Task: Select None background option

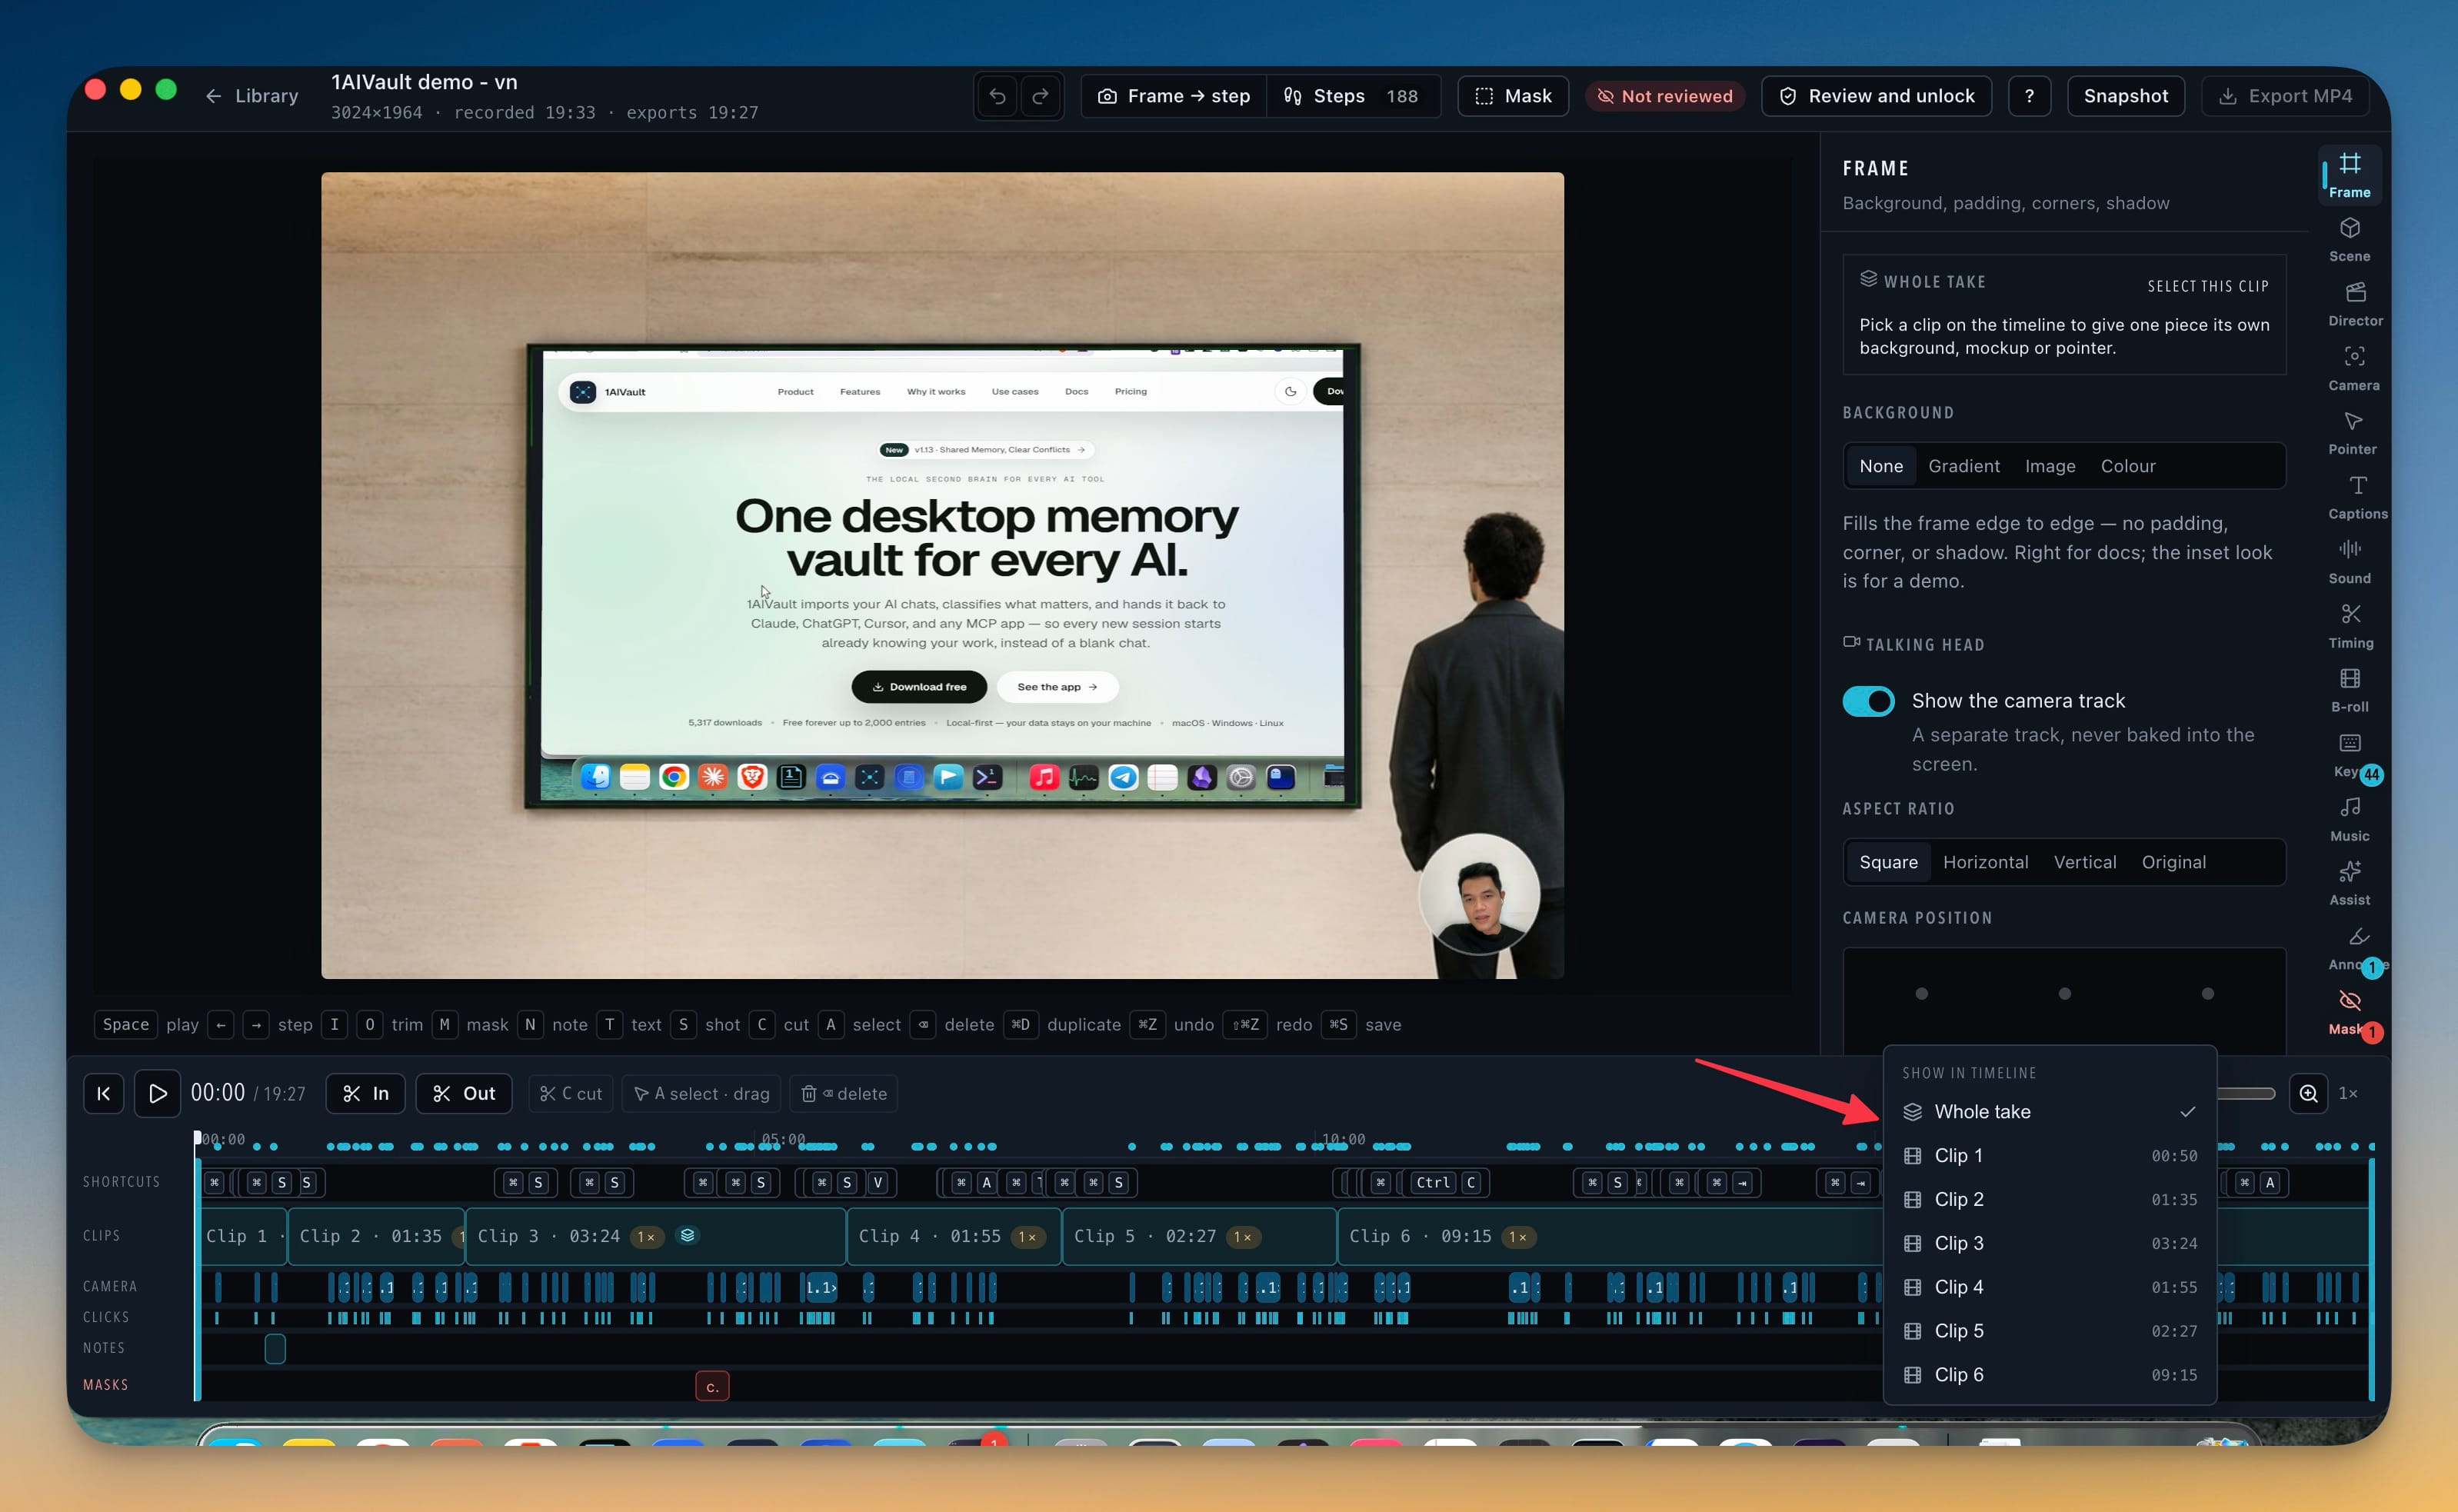Action: (1881, 466)
